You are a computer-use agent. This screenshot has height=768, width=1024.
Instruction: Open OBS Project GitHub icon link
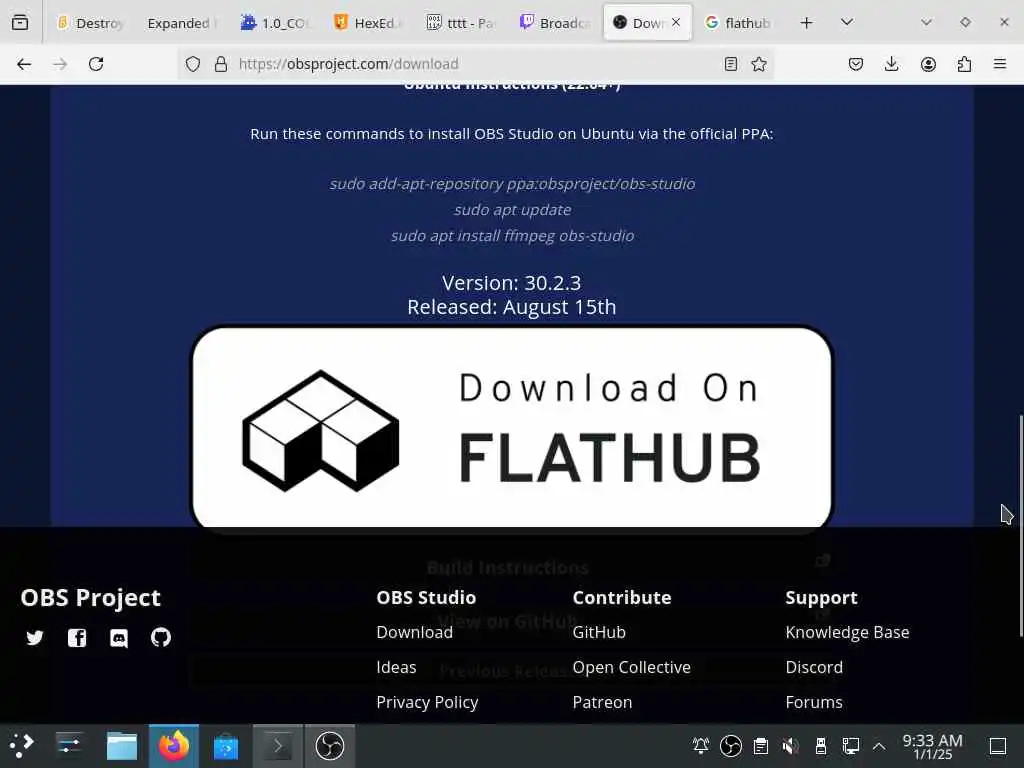(x=161, y=637)
